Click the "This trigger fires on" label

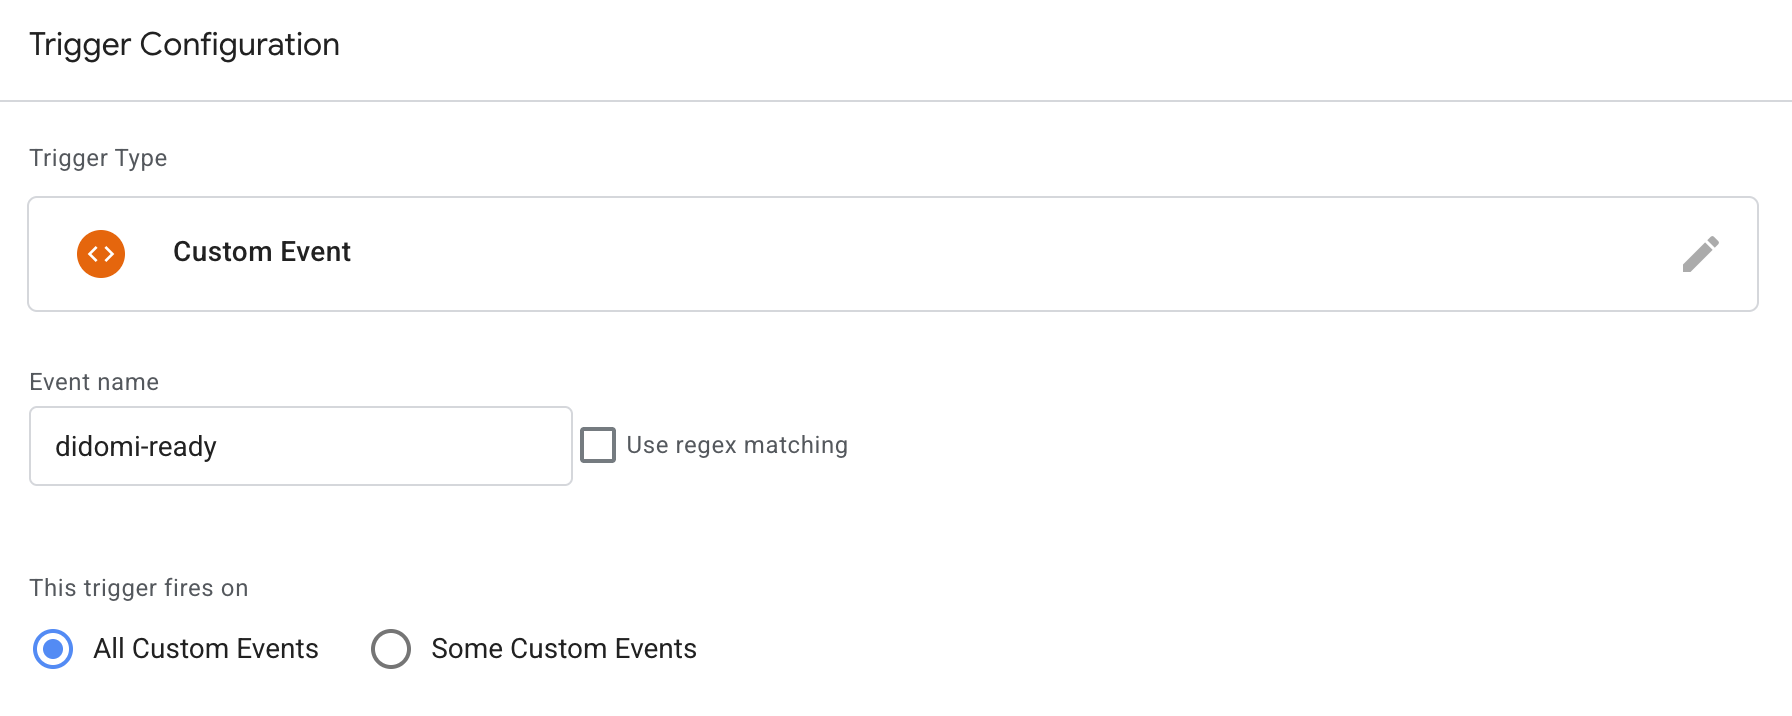(x=139, y=588)
